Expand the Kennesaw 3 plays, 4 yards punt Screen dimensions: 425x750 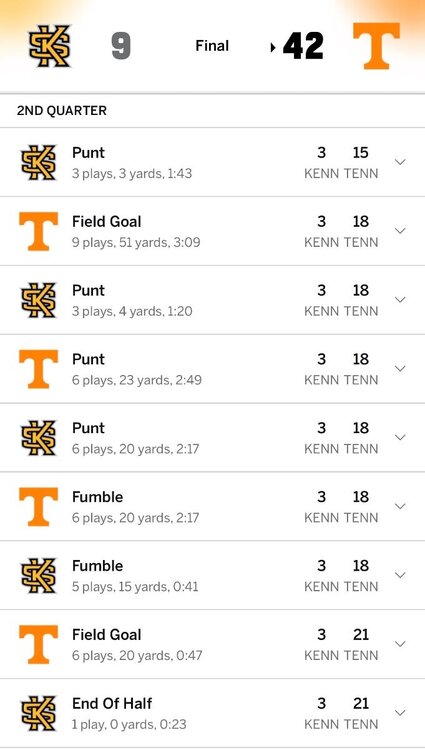(400, 300)
